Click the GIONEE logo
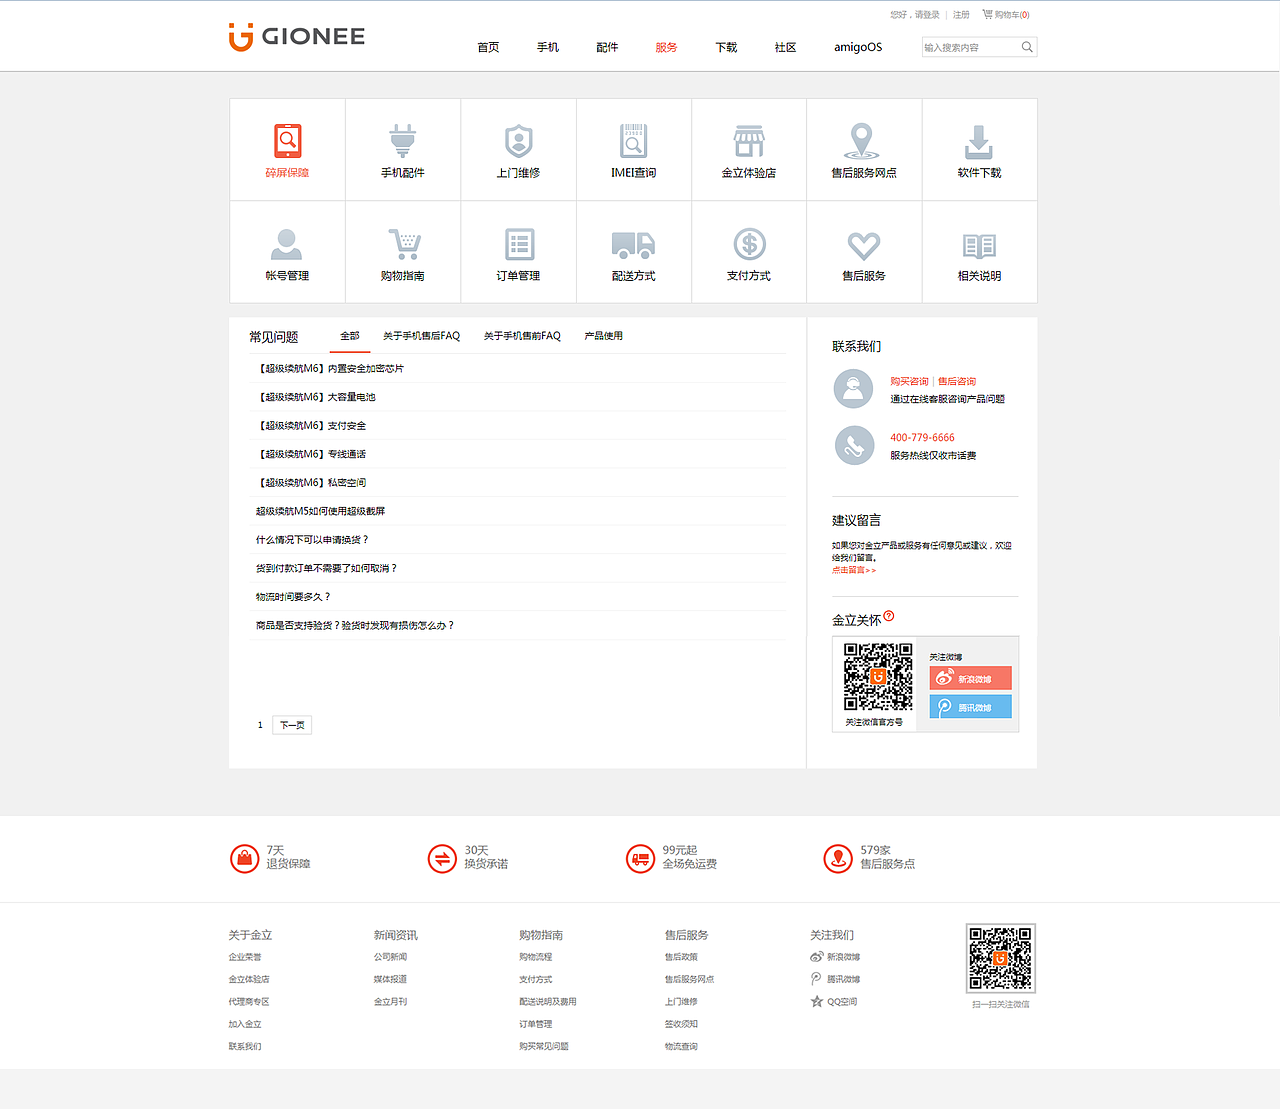 [297, 37]
